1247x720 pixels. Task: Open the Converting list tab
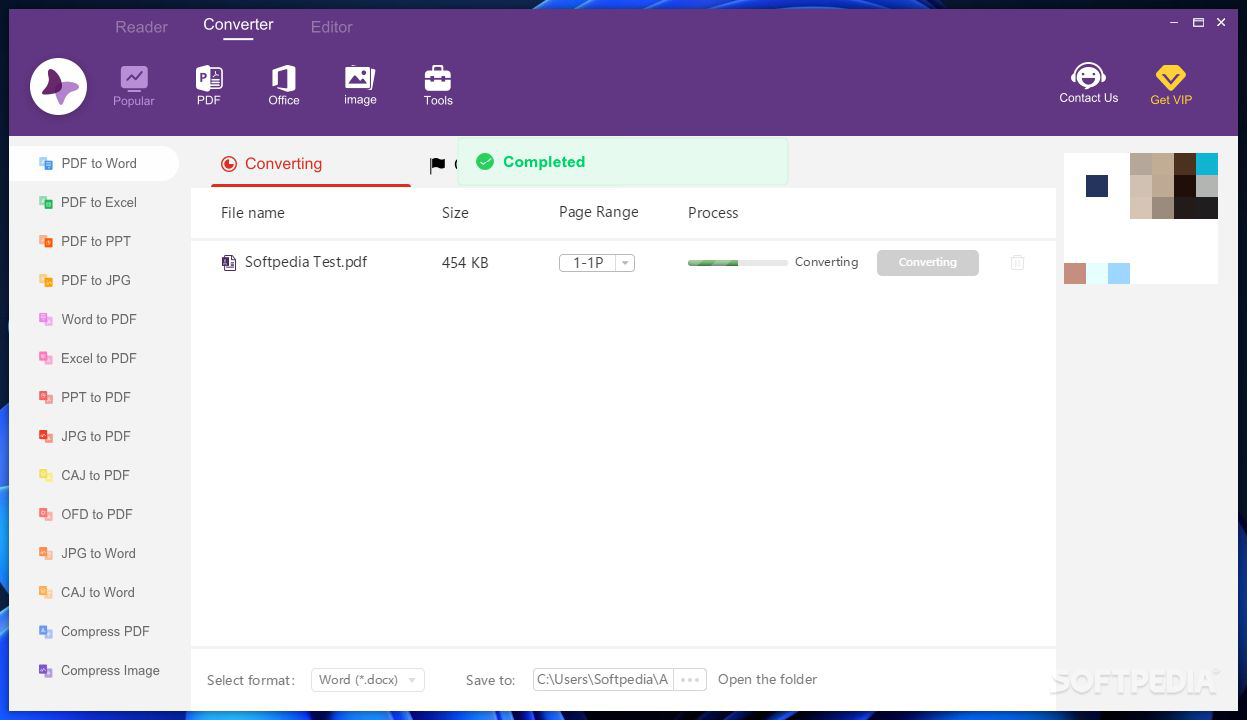coord(311,164)
